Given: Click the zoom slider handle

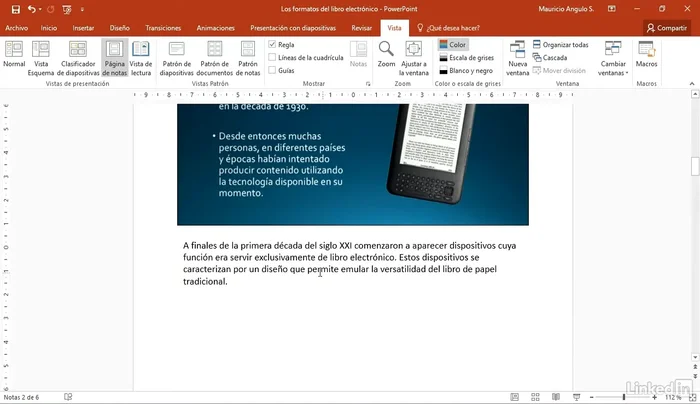Looking at the screenshot, I should (624, 397).
